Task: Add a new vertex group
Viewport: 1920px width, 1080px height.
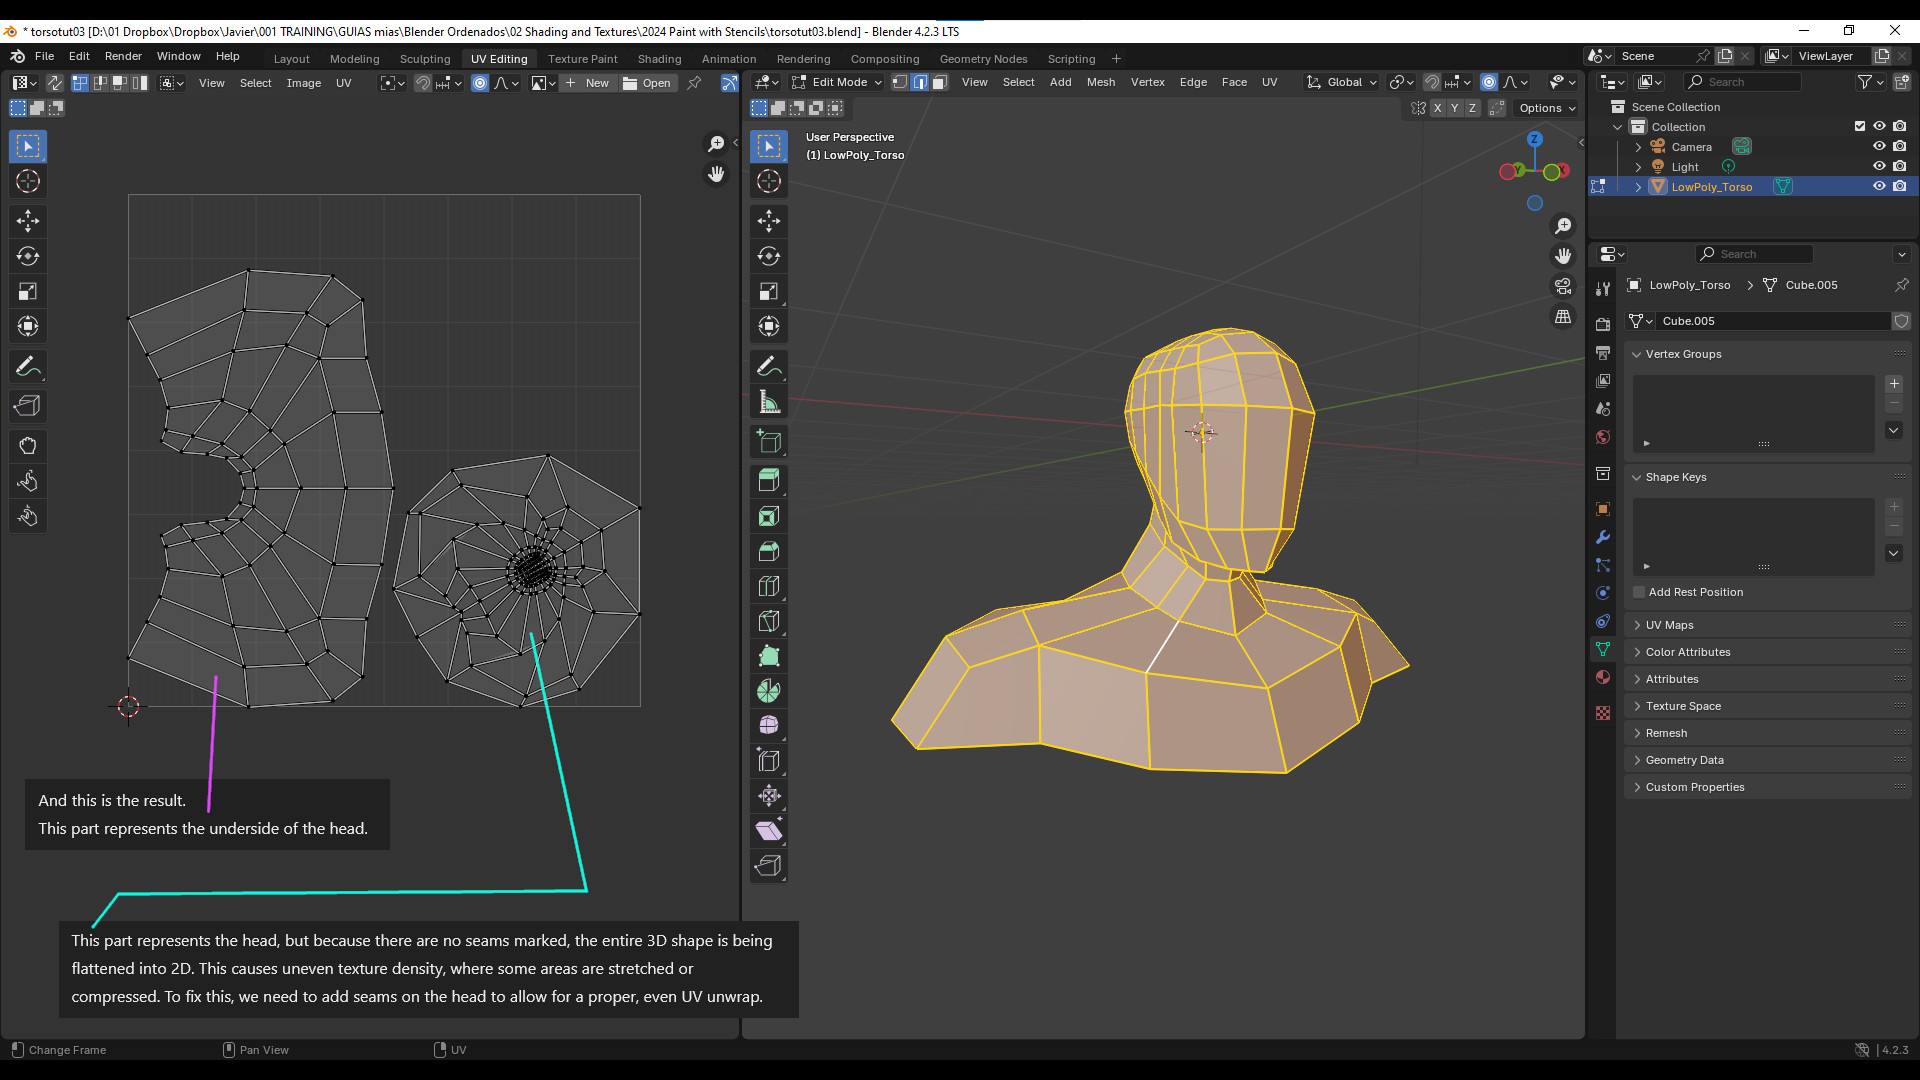Action: pyautogui.click(x=1894, y=384)
